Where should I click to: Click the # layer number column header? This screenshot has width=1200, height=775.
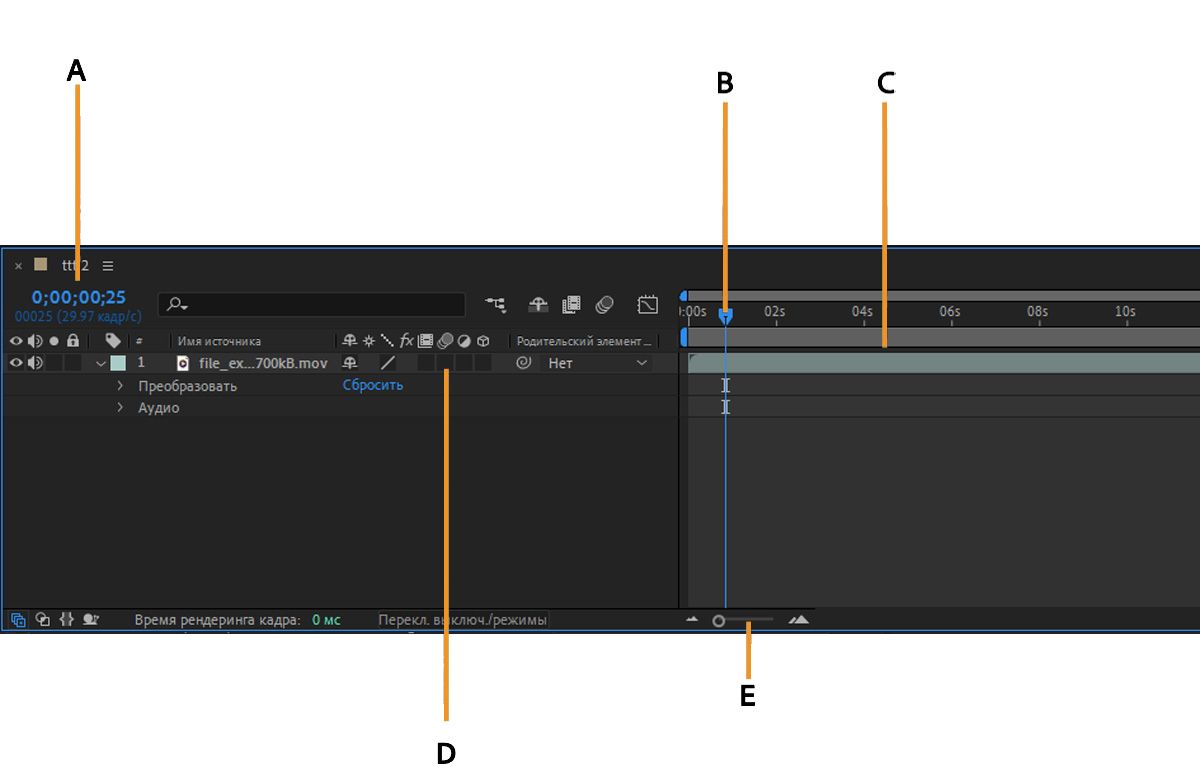coord(140,341)
